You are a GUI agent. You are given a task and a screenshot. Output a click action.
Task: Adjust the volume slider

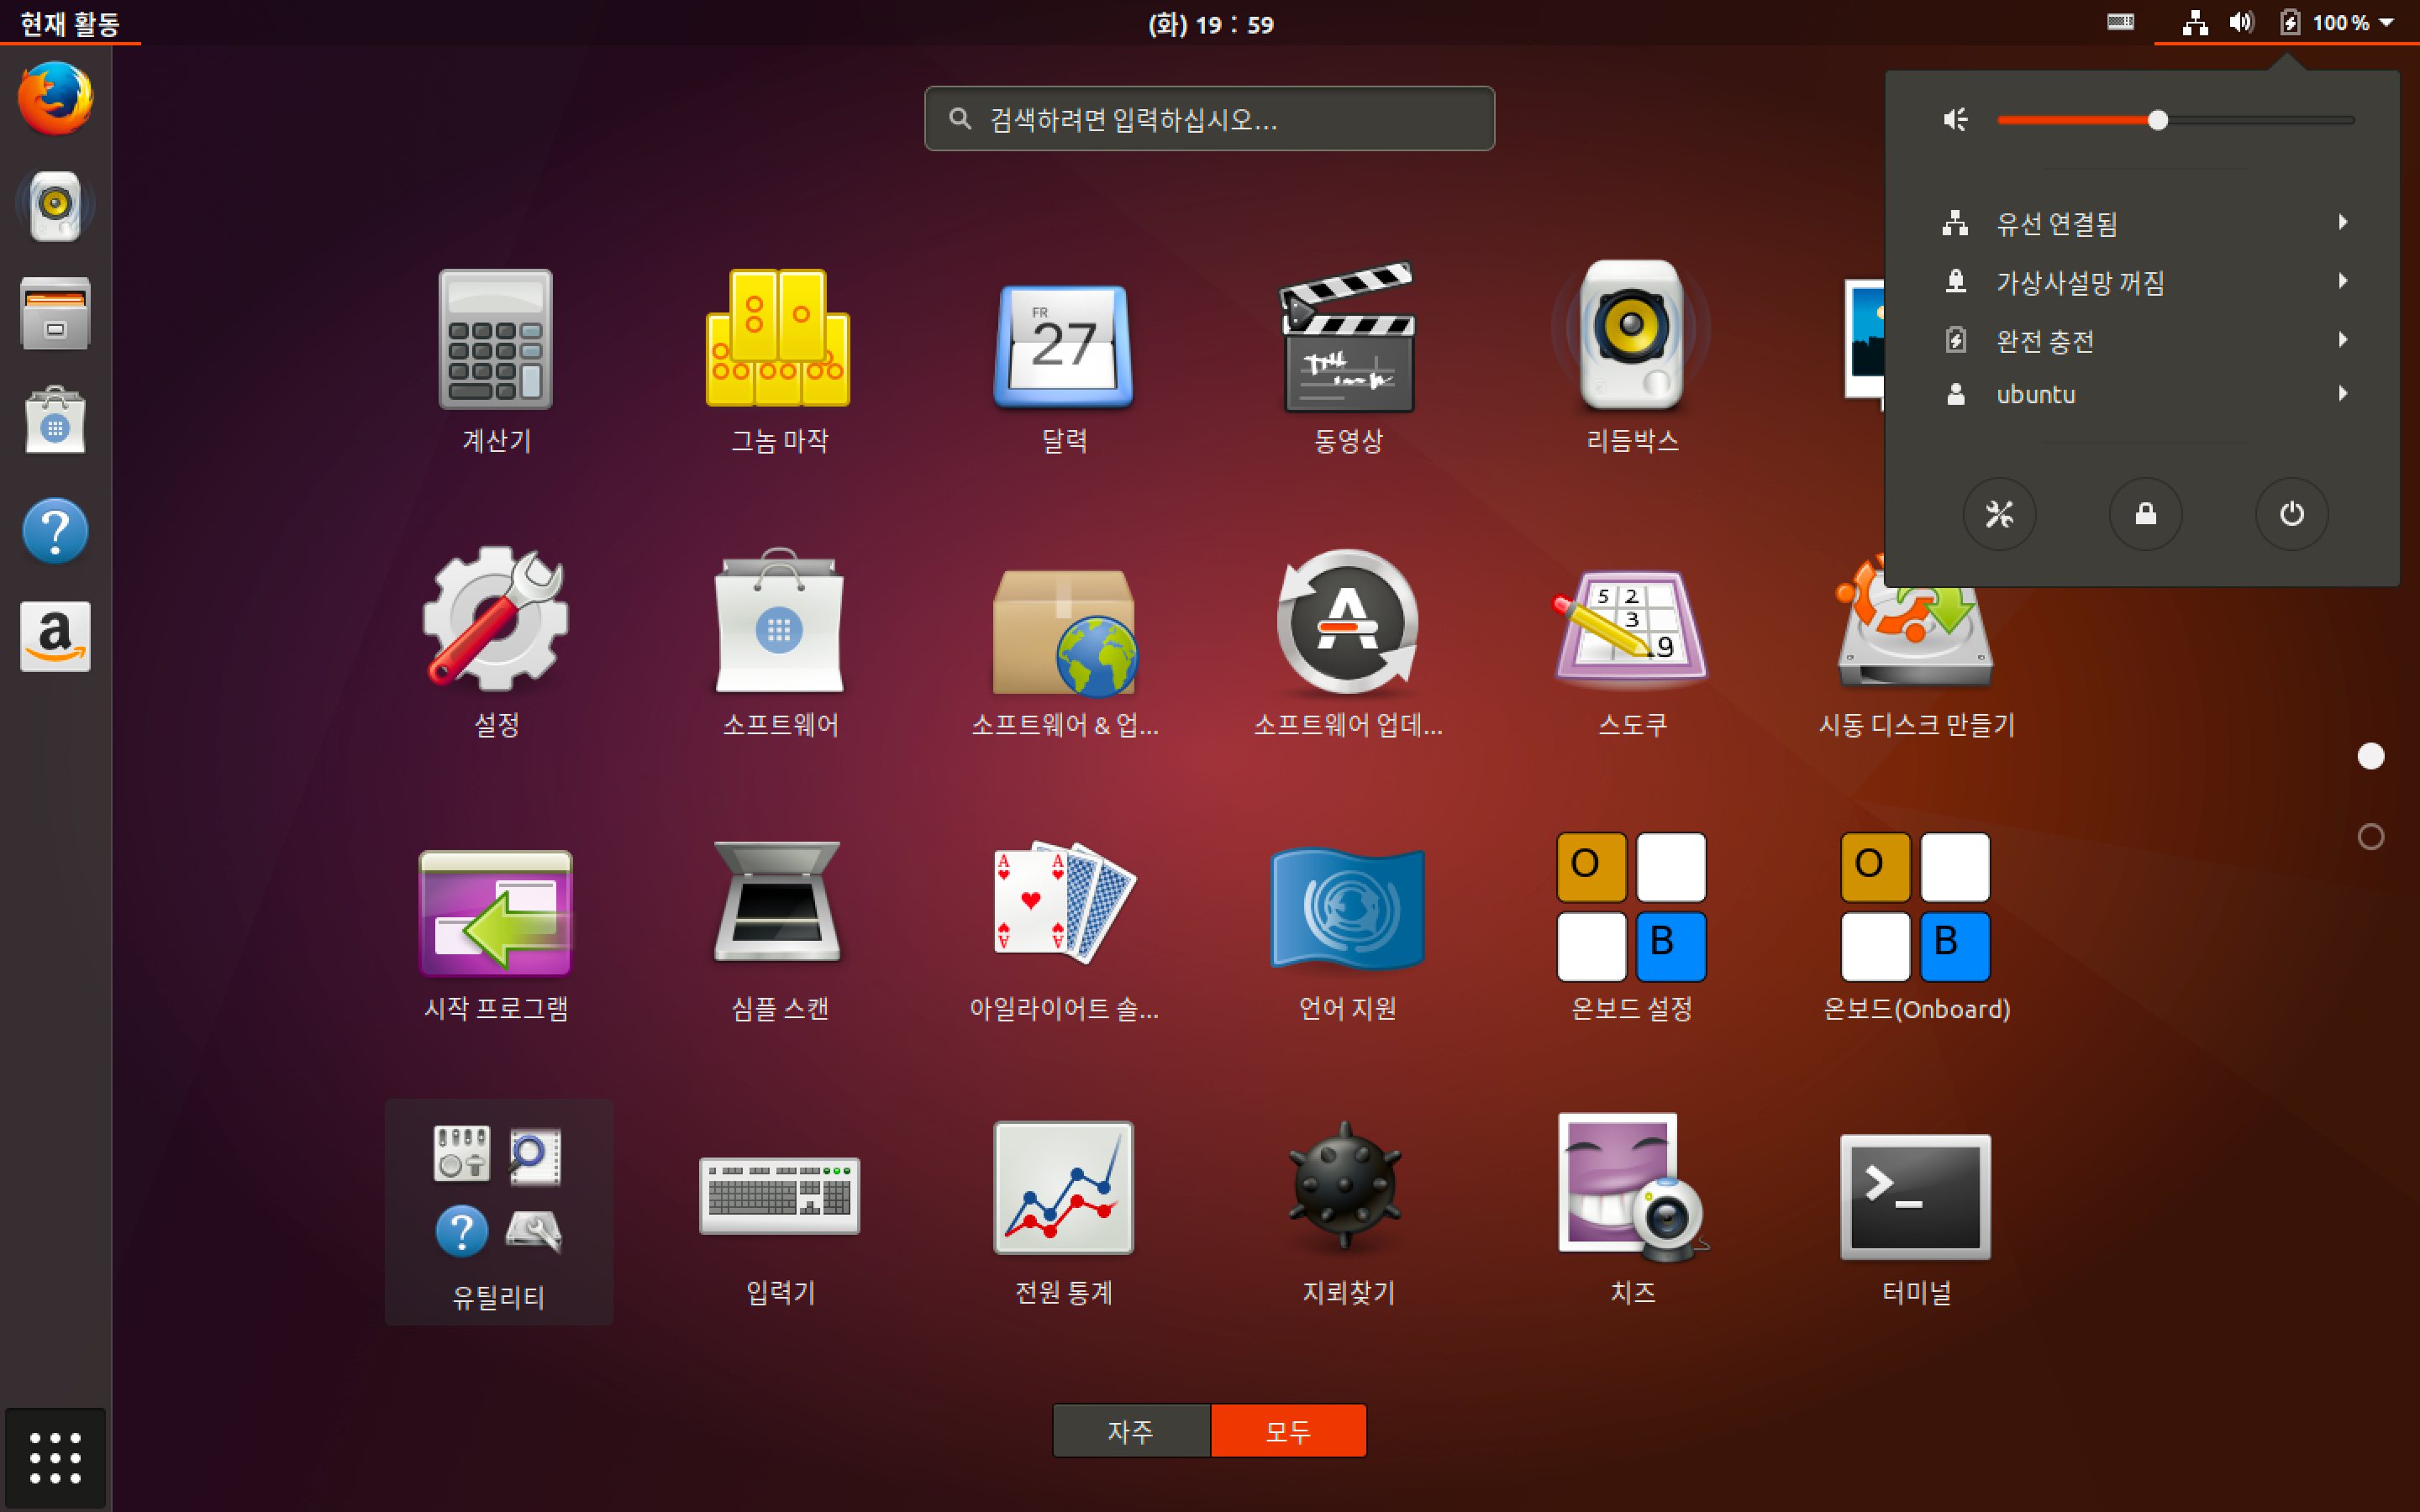coord(2176,120)
